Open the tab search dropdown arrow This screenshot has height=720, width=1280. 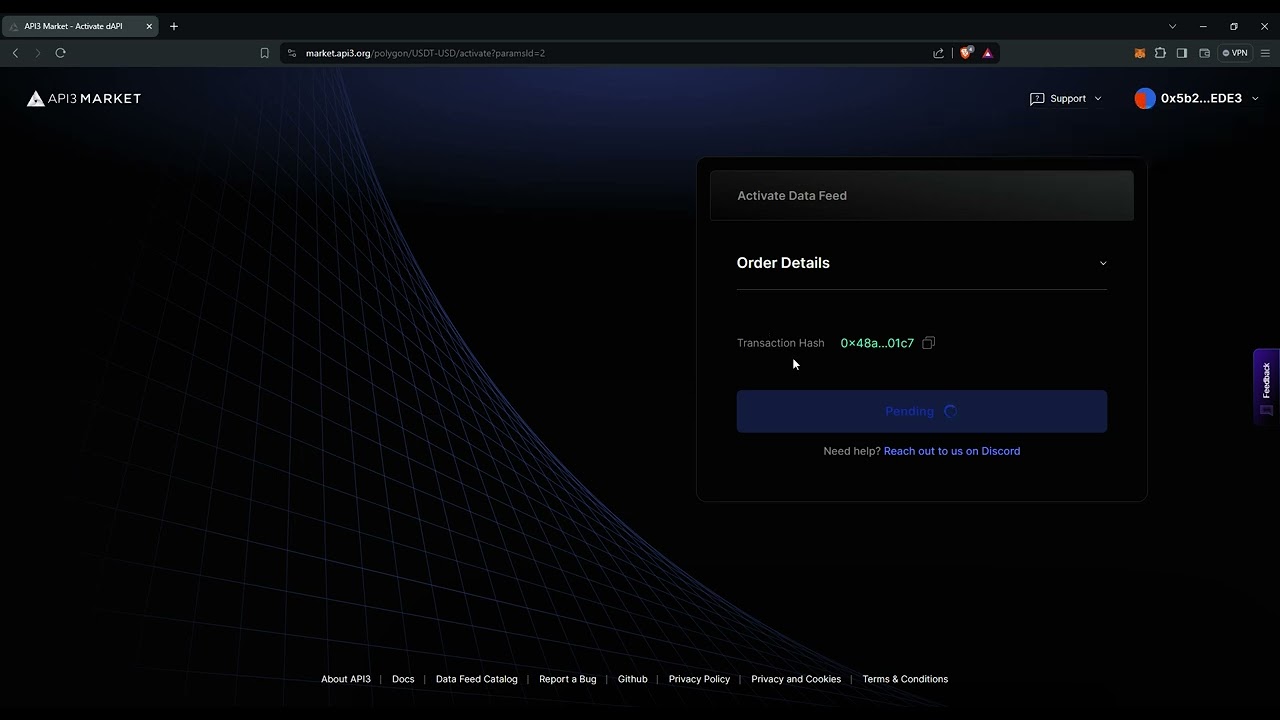click(1173, 26)
